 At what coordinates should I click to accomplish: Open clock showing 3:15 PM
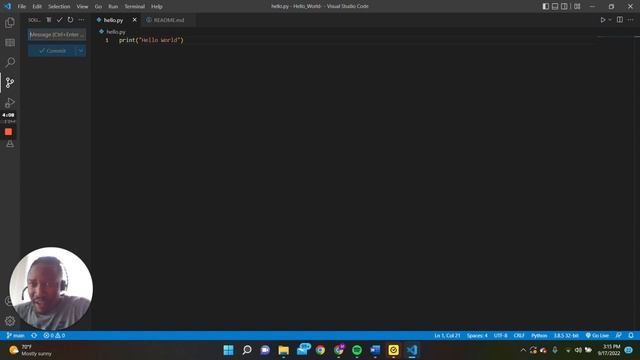point(609,350)
